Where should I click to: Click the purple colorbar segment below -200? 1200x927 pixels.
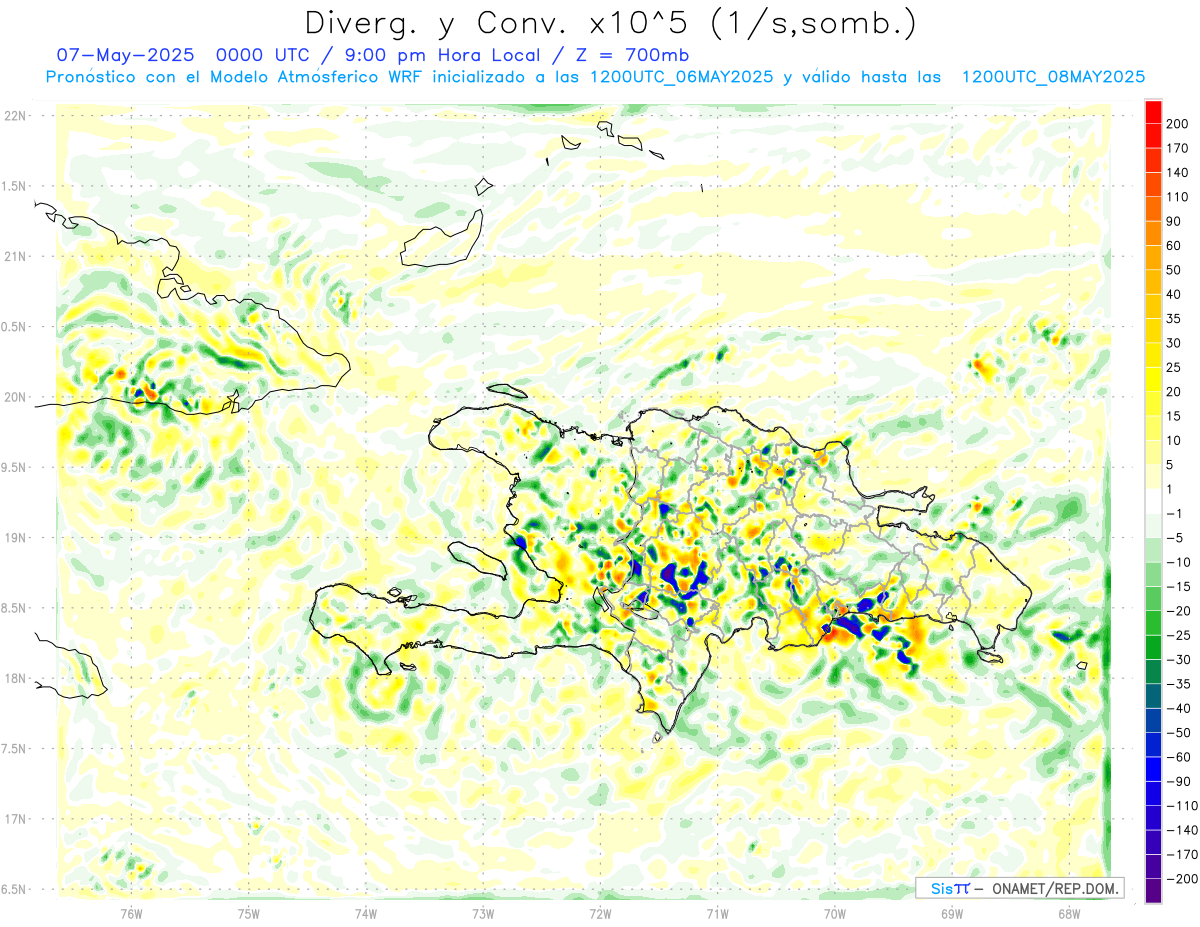coord(1153,891)
